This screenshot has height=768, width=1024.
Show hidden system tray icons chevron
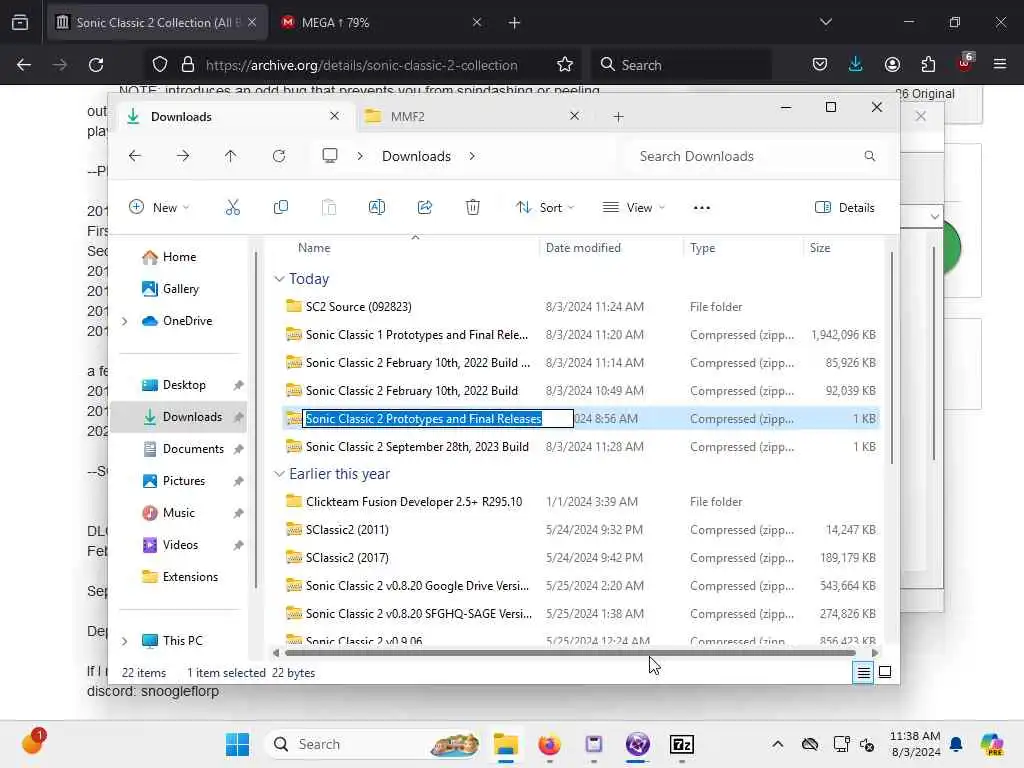[x=777, y=744]
